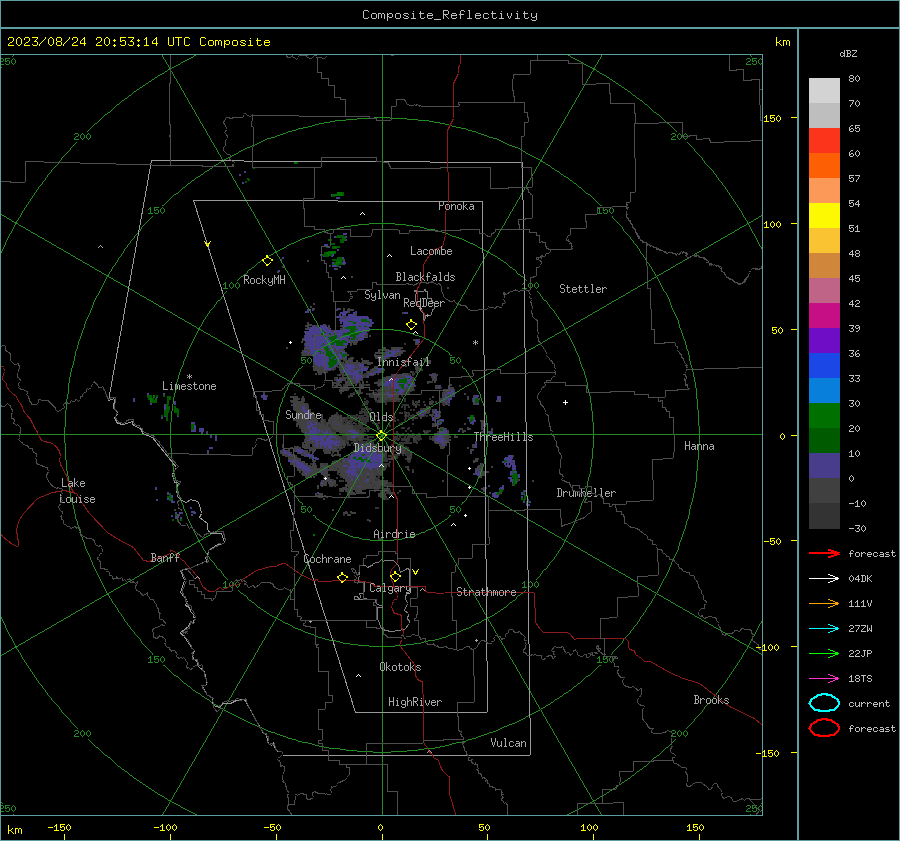Click the Airdrie label
This screenshot has width=900, height=841.
[394, 534]
